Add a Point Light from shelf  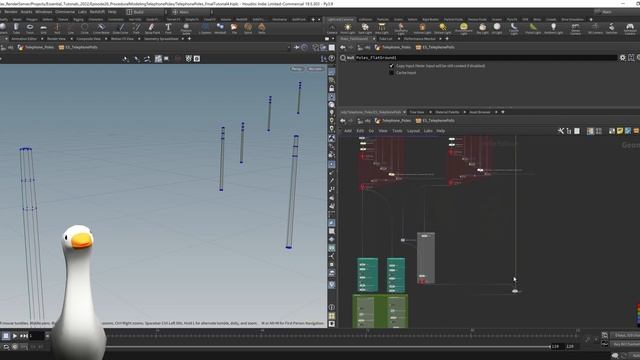tap(348, 29)
